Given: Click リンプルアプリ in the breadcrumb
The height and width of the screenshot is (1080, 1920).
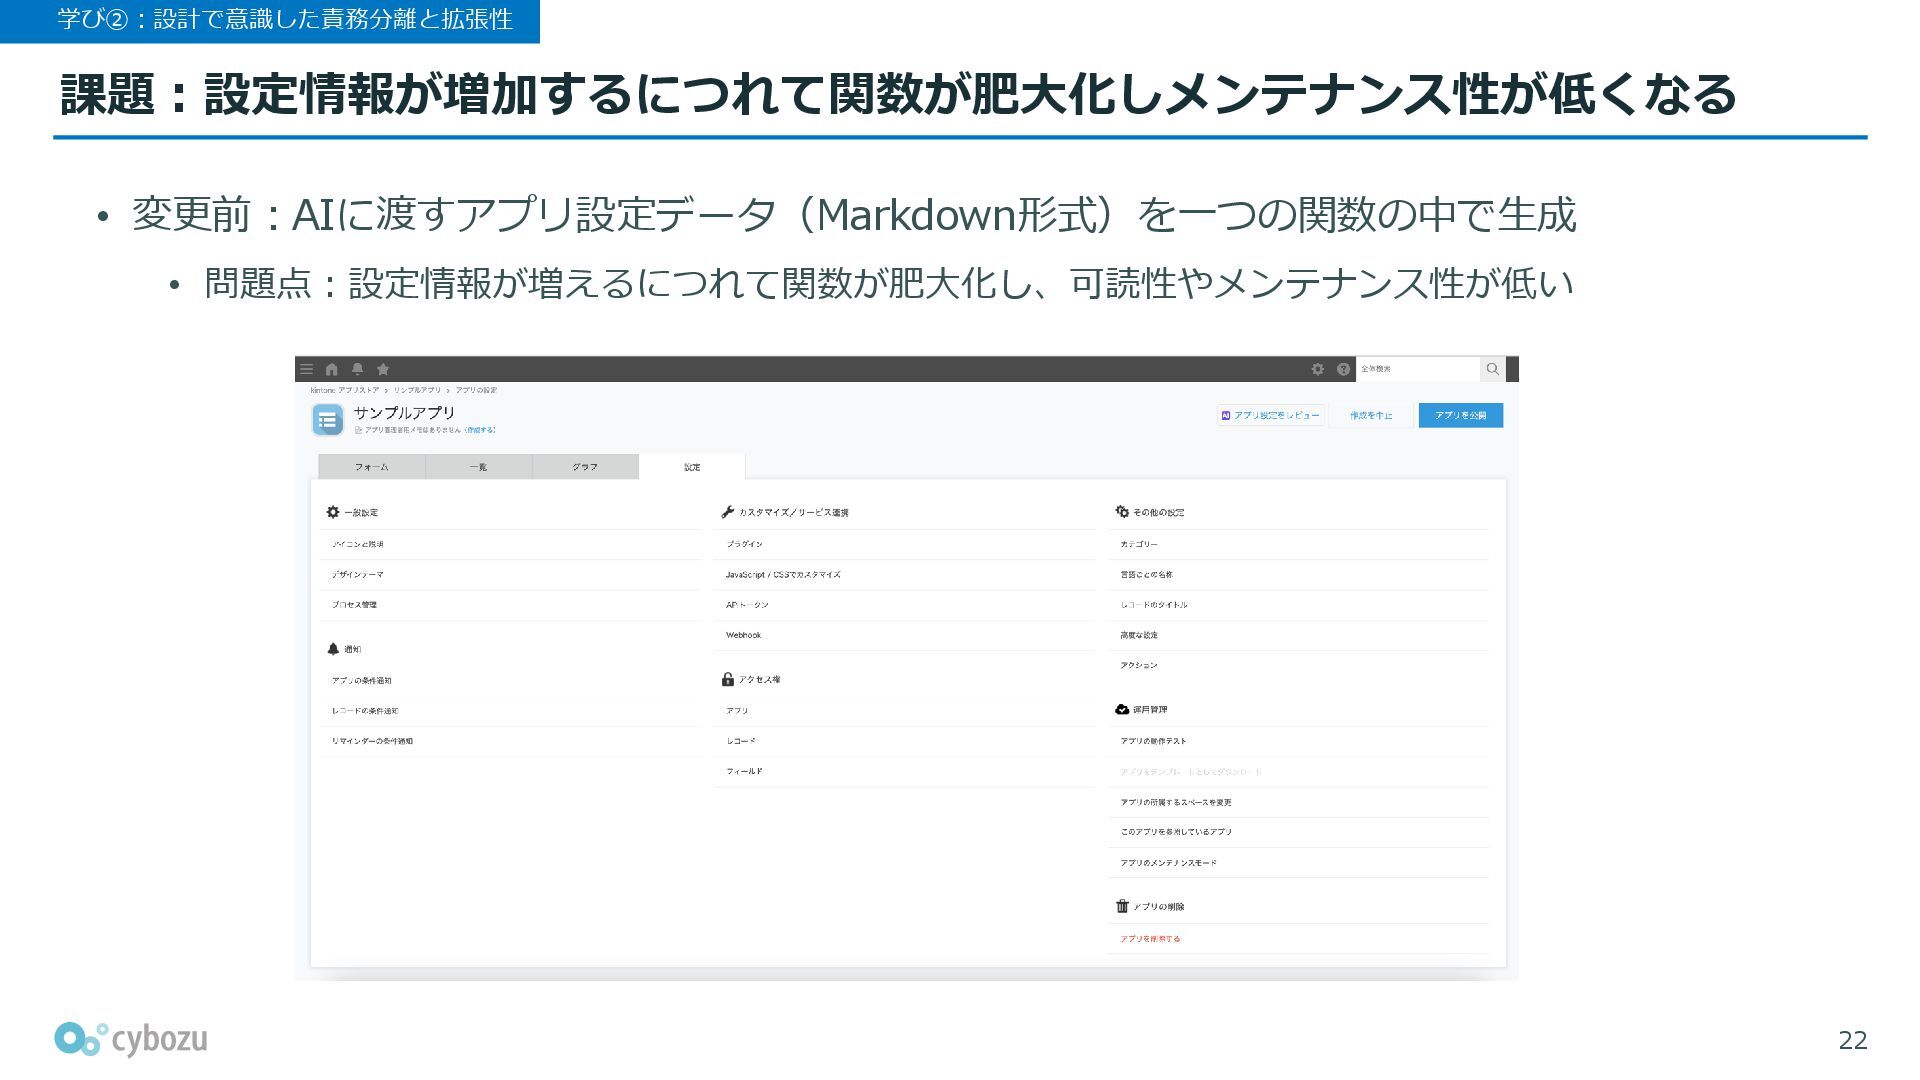Looking at the screenshot, I should (x=417, y=390).
